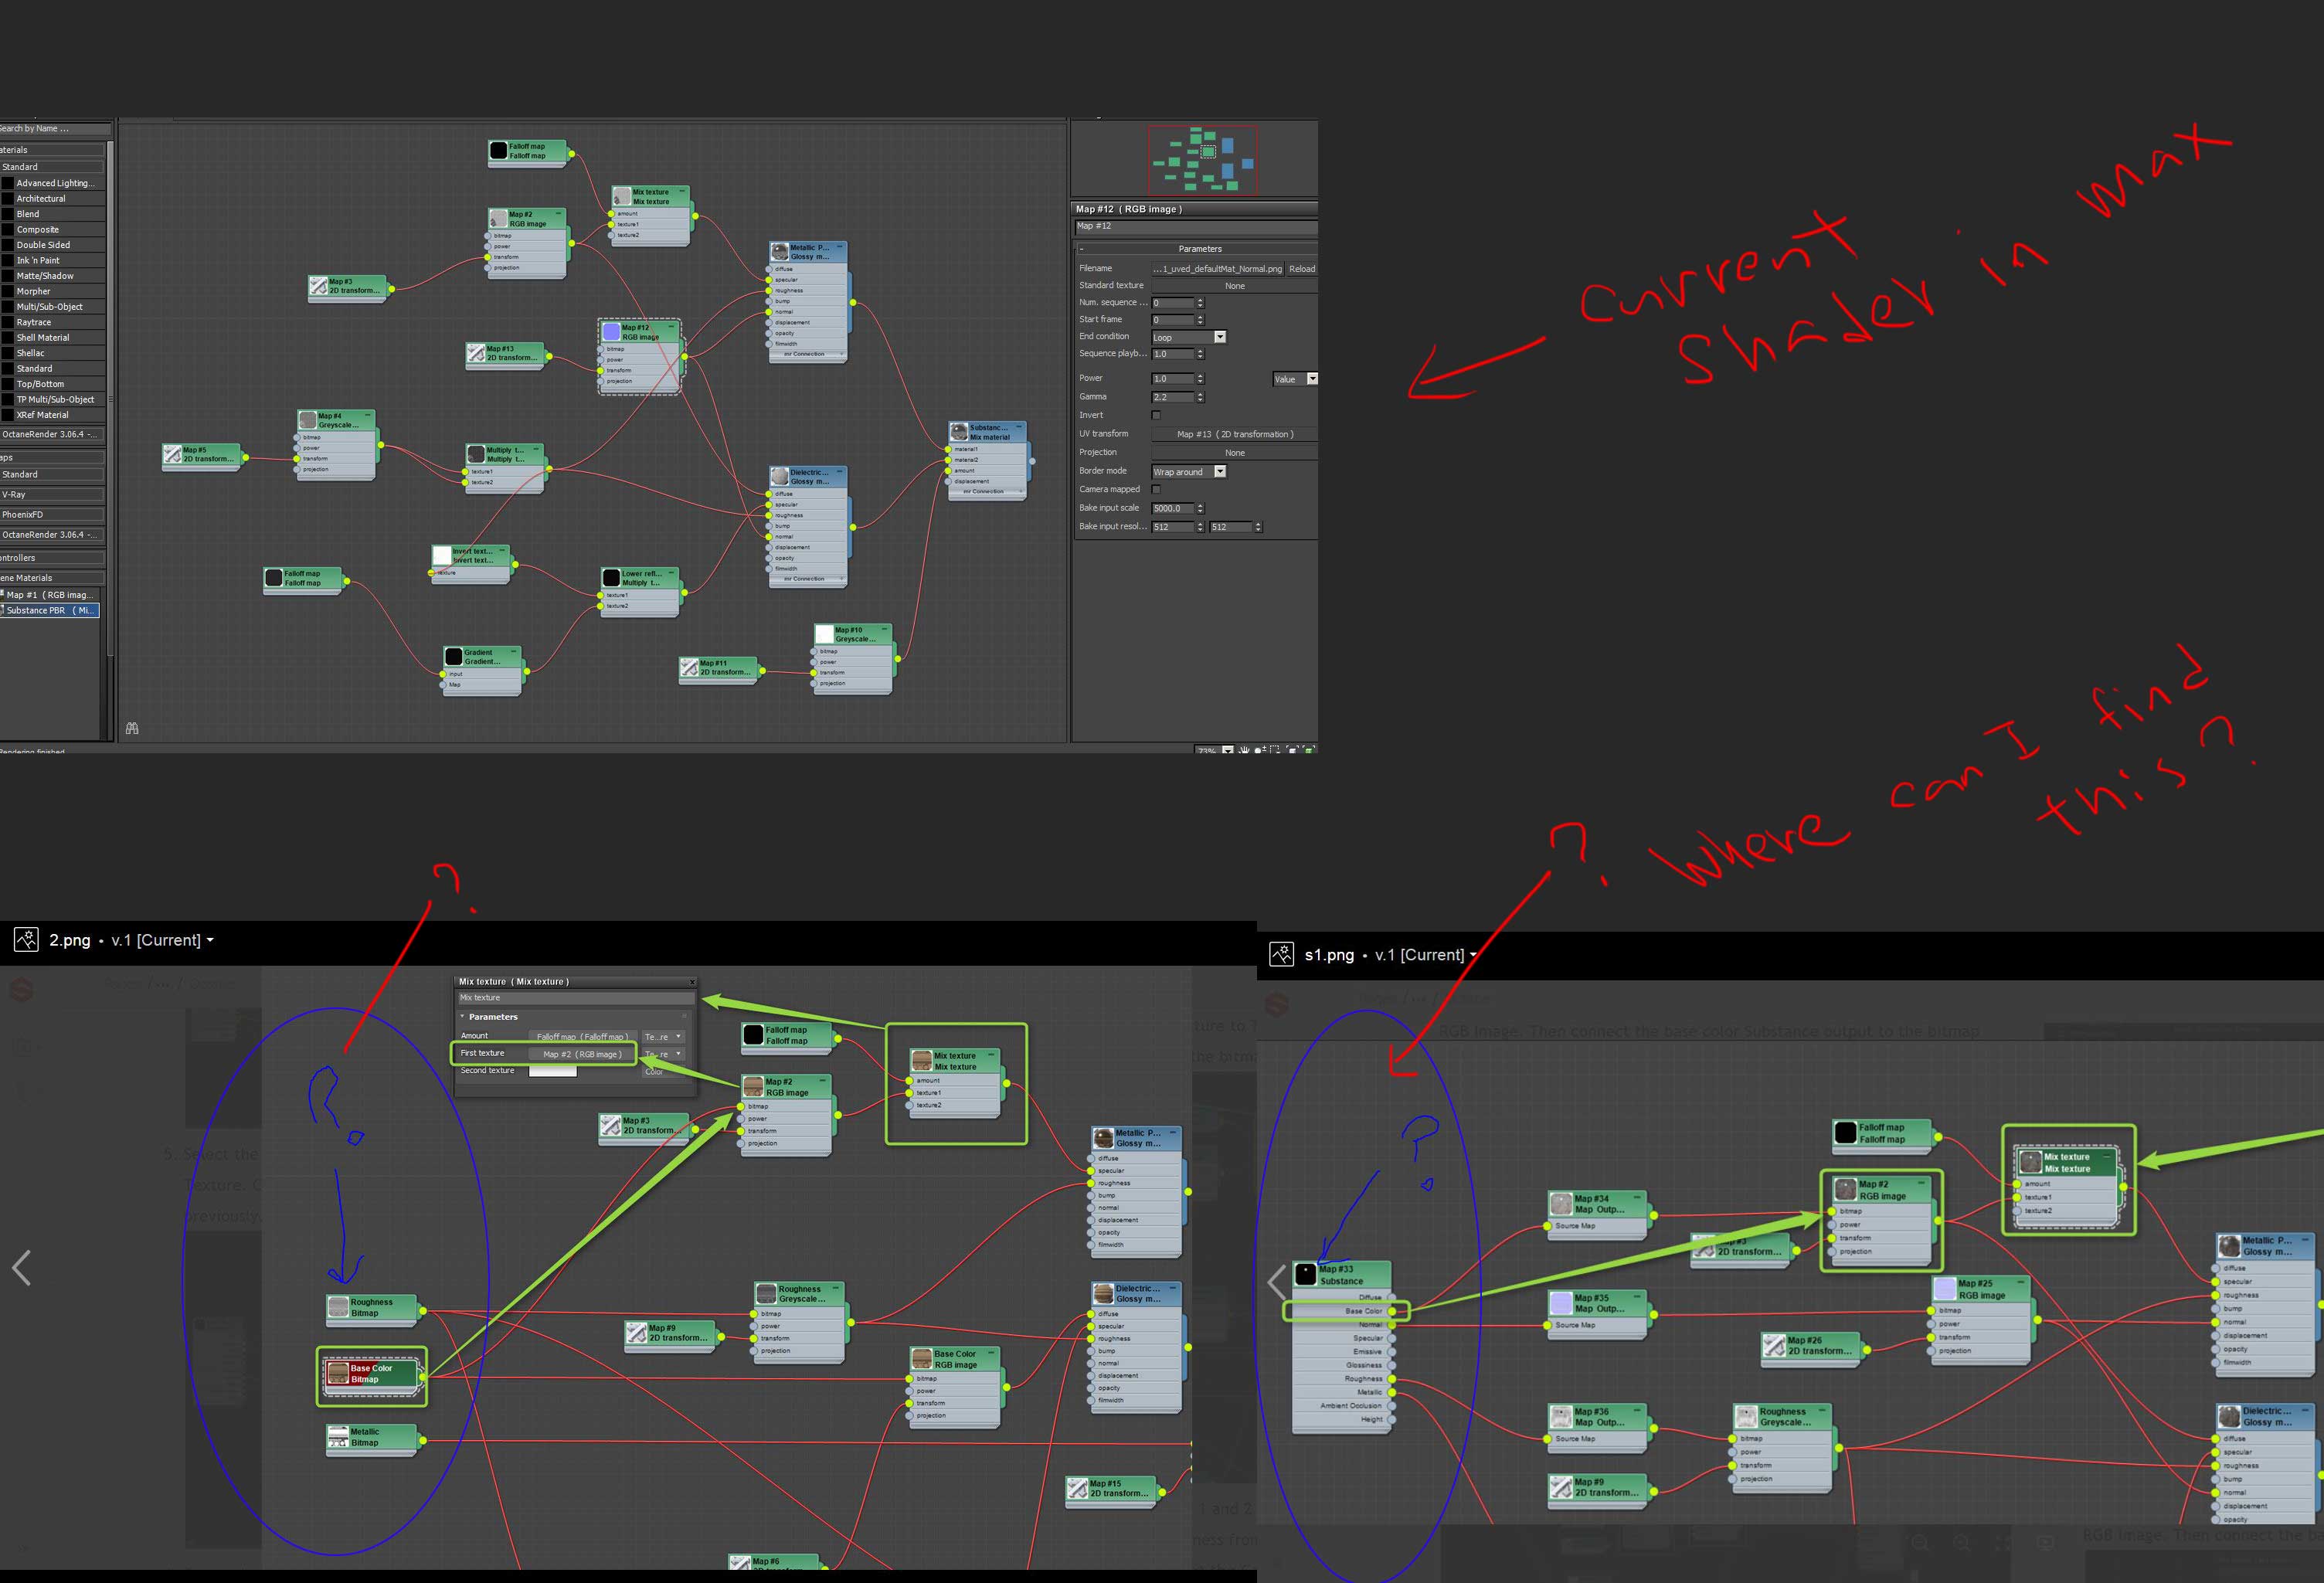Click the Map #12 RGB image node thumbnail
Screen dimensions: 2324x1583
click(611, 332)
